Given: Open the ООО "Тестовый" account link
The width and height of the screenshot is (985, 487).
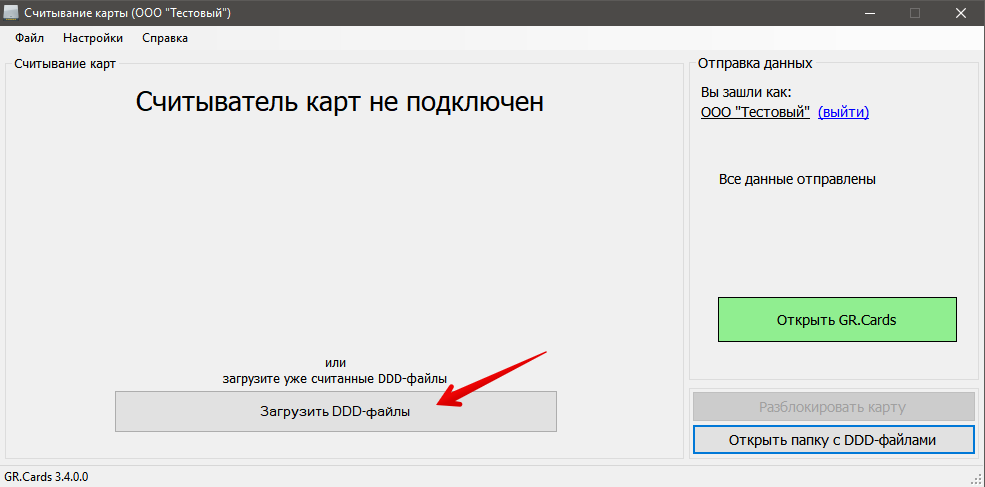Looking at the screenshot, I should (x=755, y=112).
